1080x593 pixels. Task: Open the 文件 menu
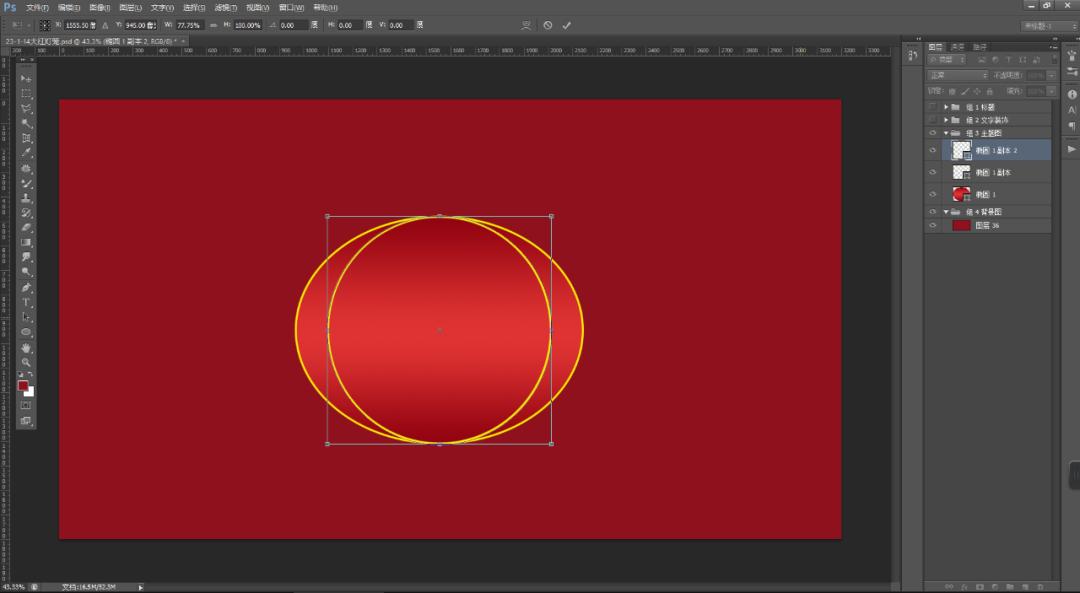pyautogui.click(x=37, y=7)
